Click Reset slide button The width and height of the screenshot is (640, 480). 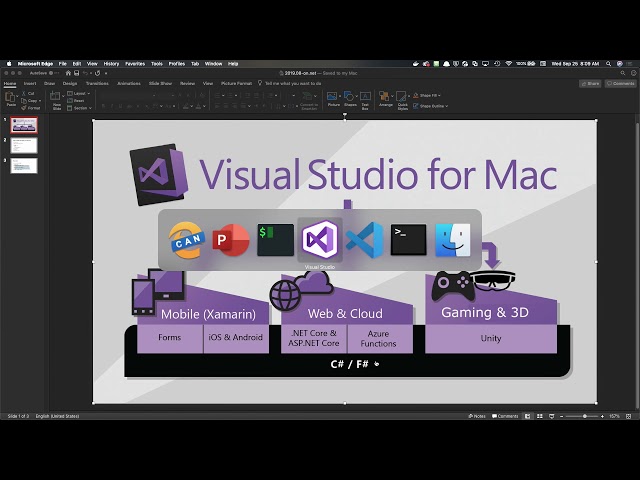[x=76, y=100]
